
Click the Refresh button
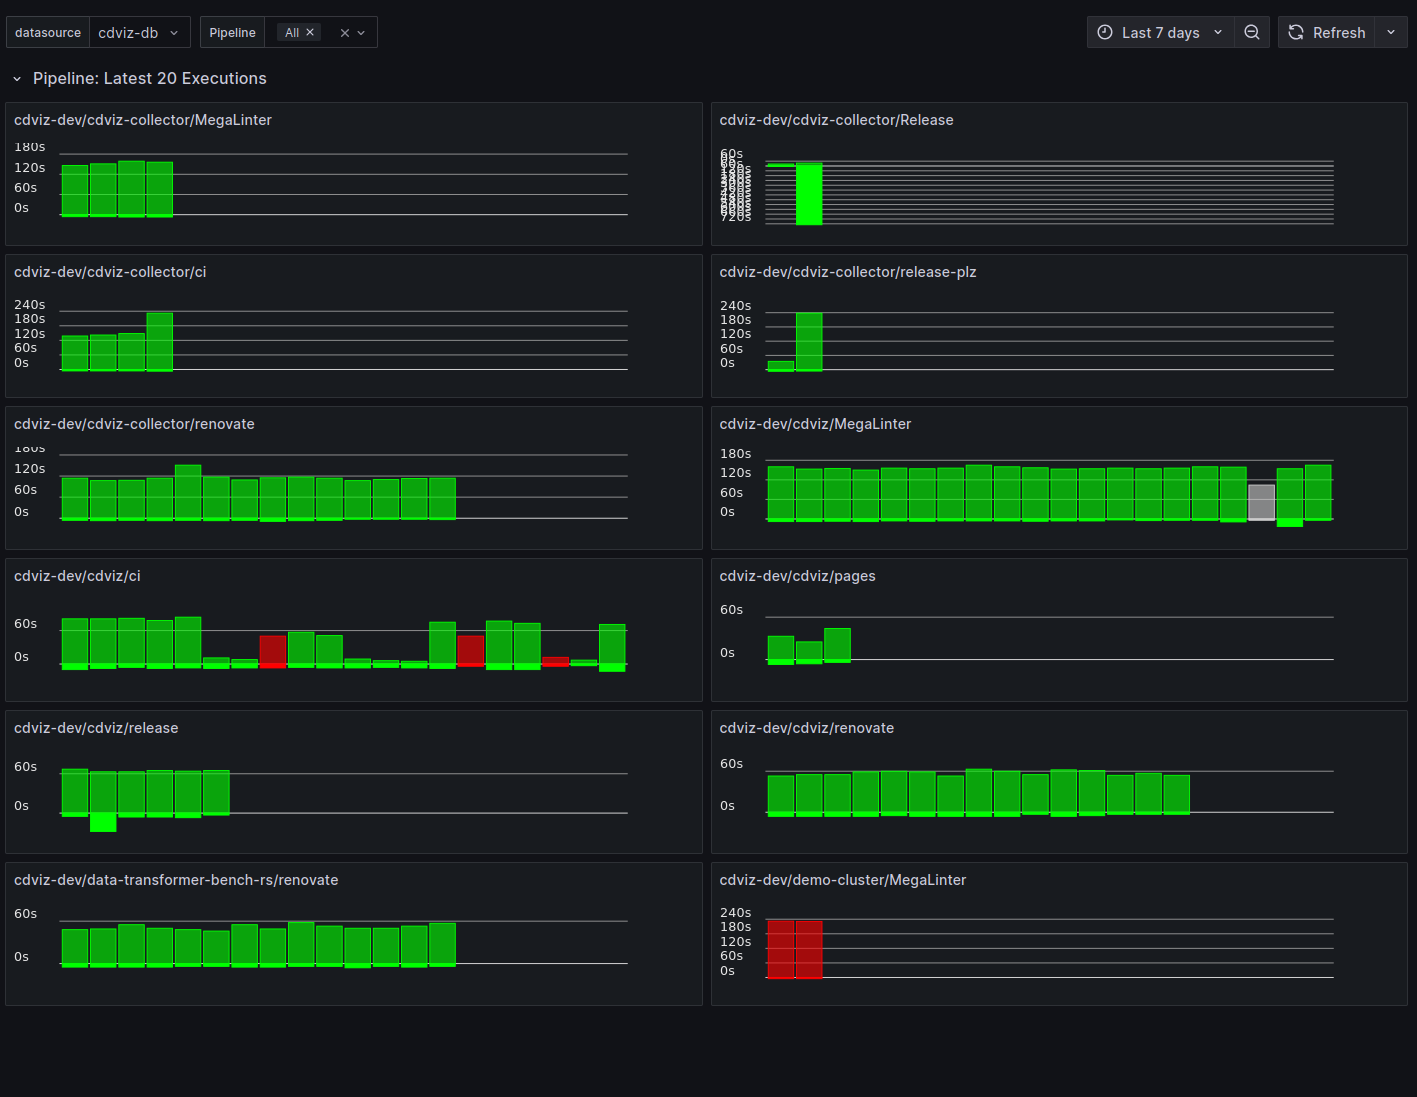tap(1327, 32)
